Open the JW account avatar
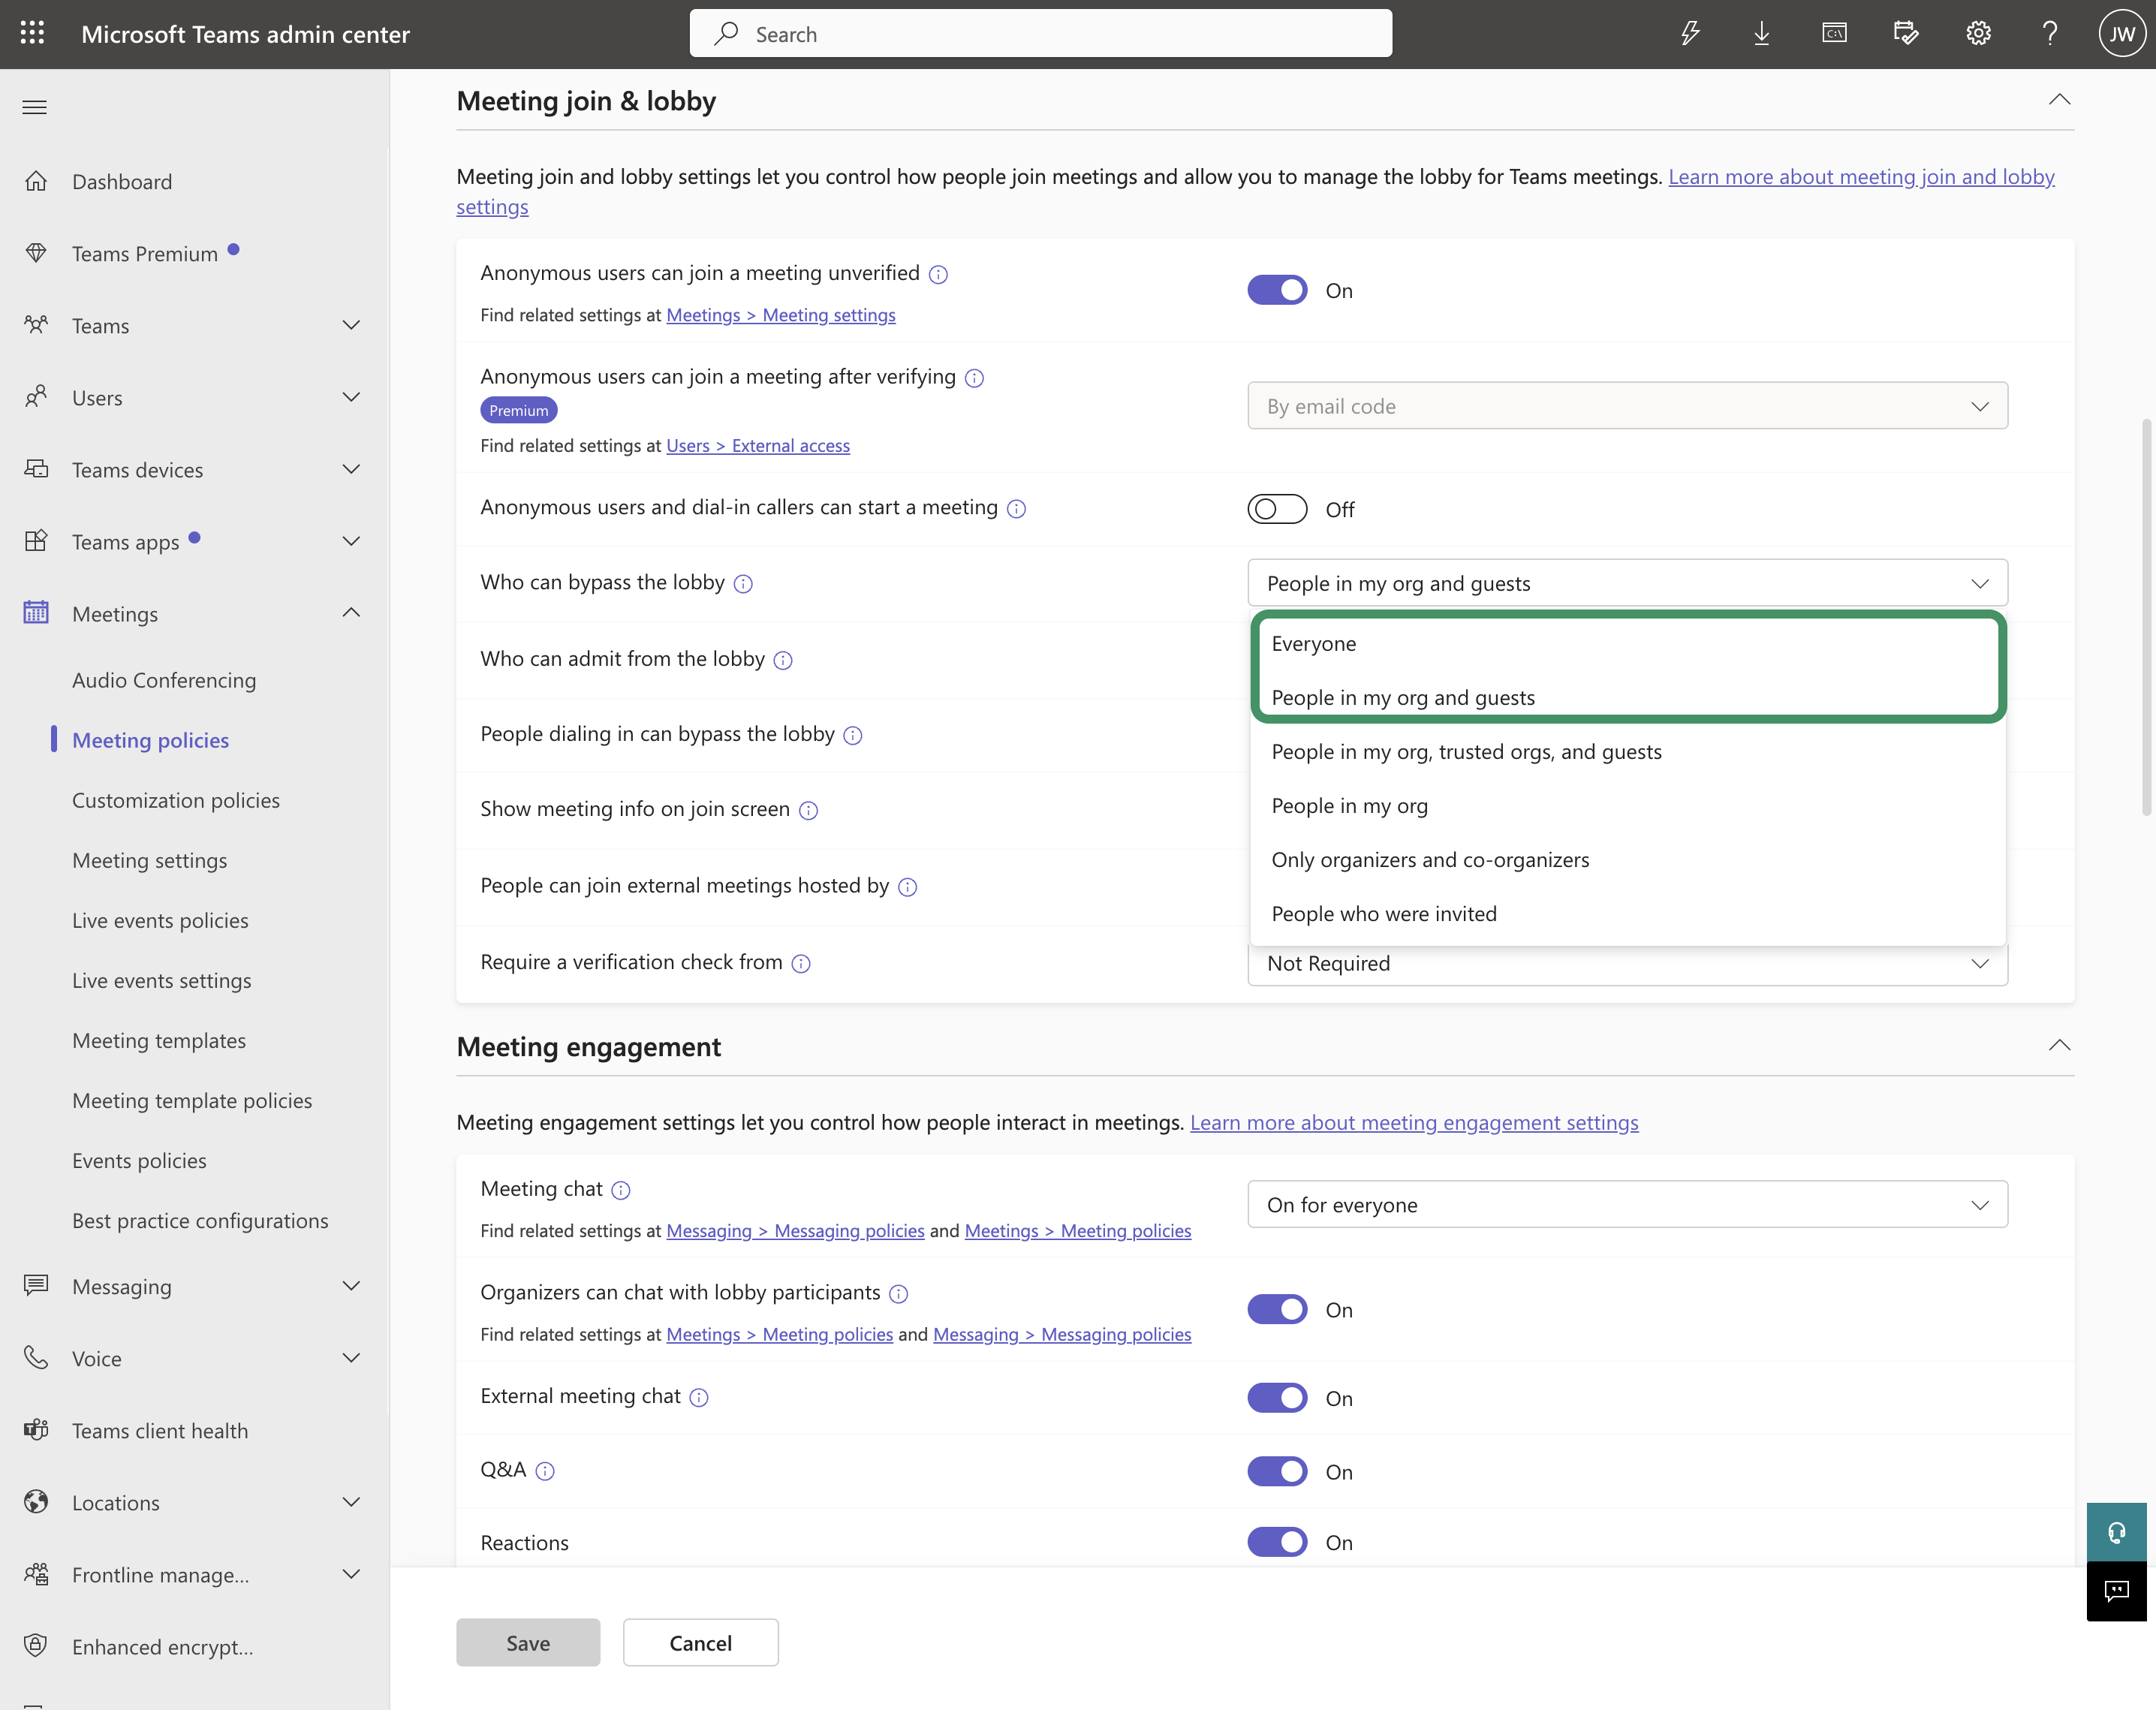Image resolution: width=2156 pixels, height=1710 pixels. click(2122, 34)
